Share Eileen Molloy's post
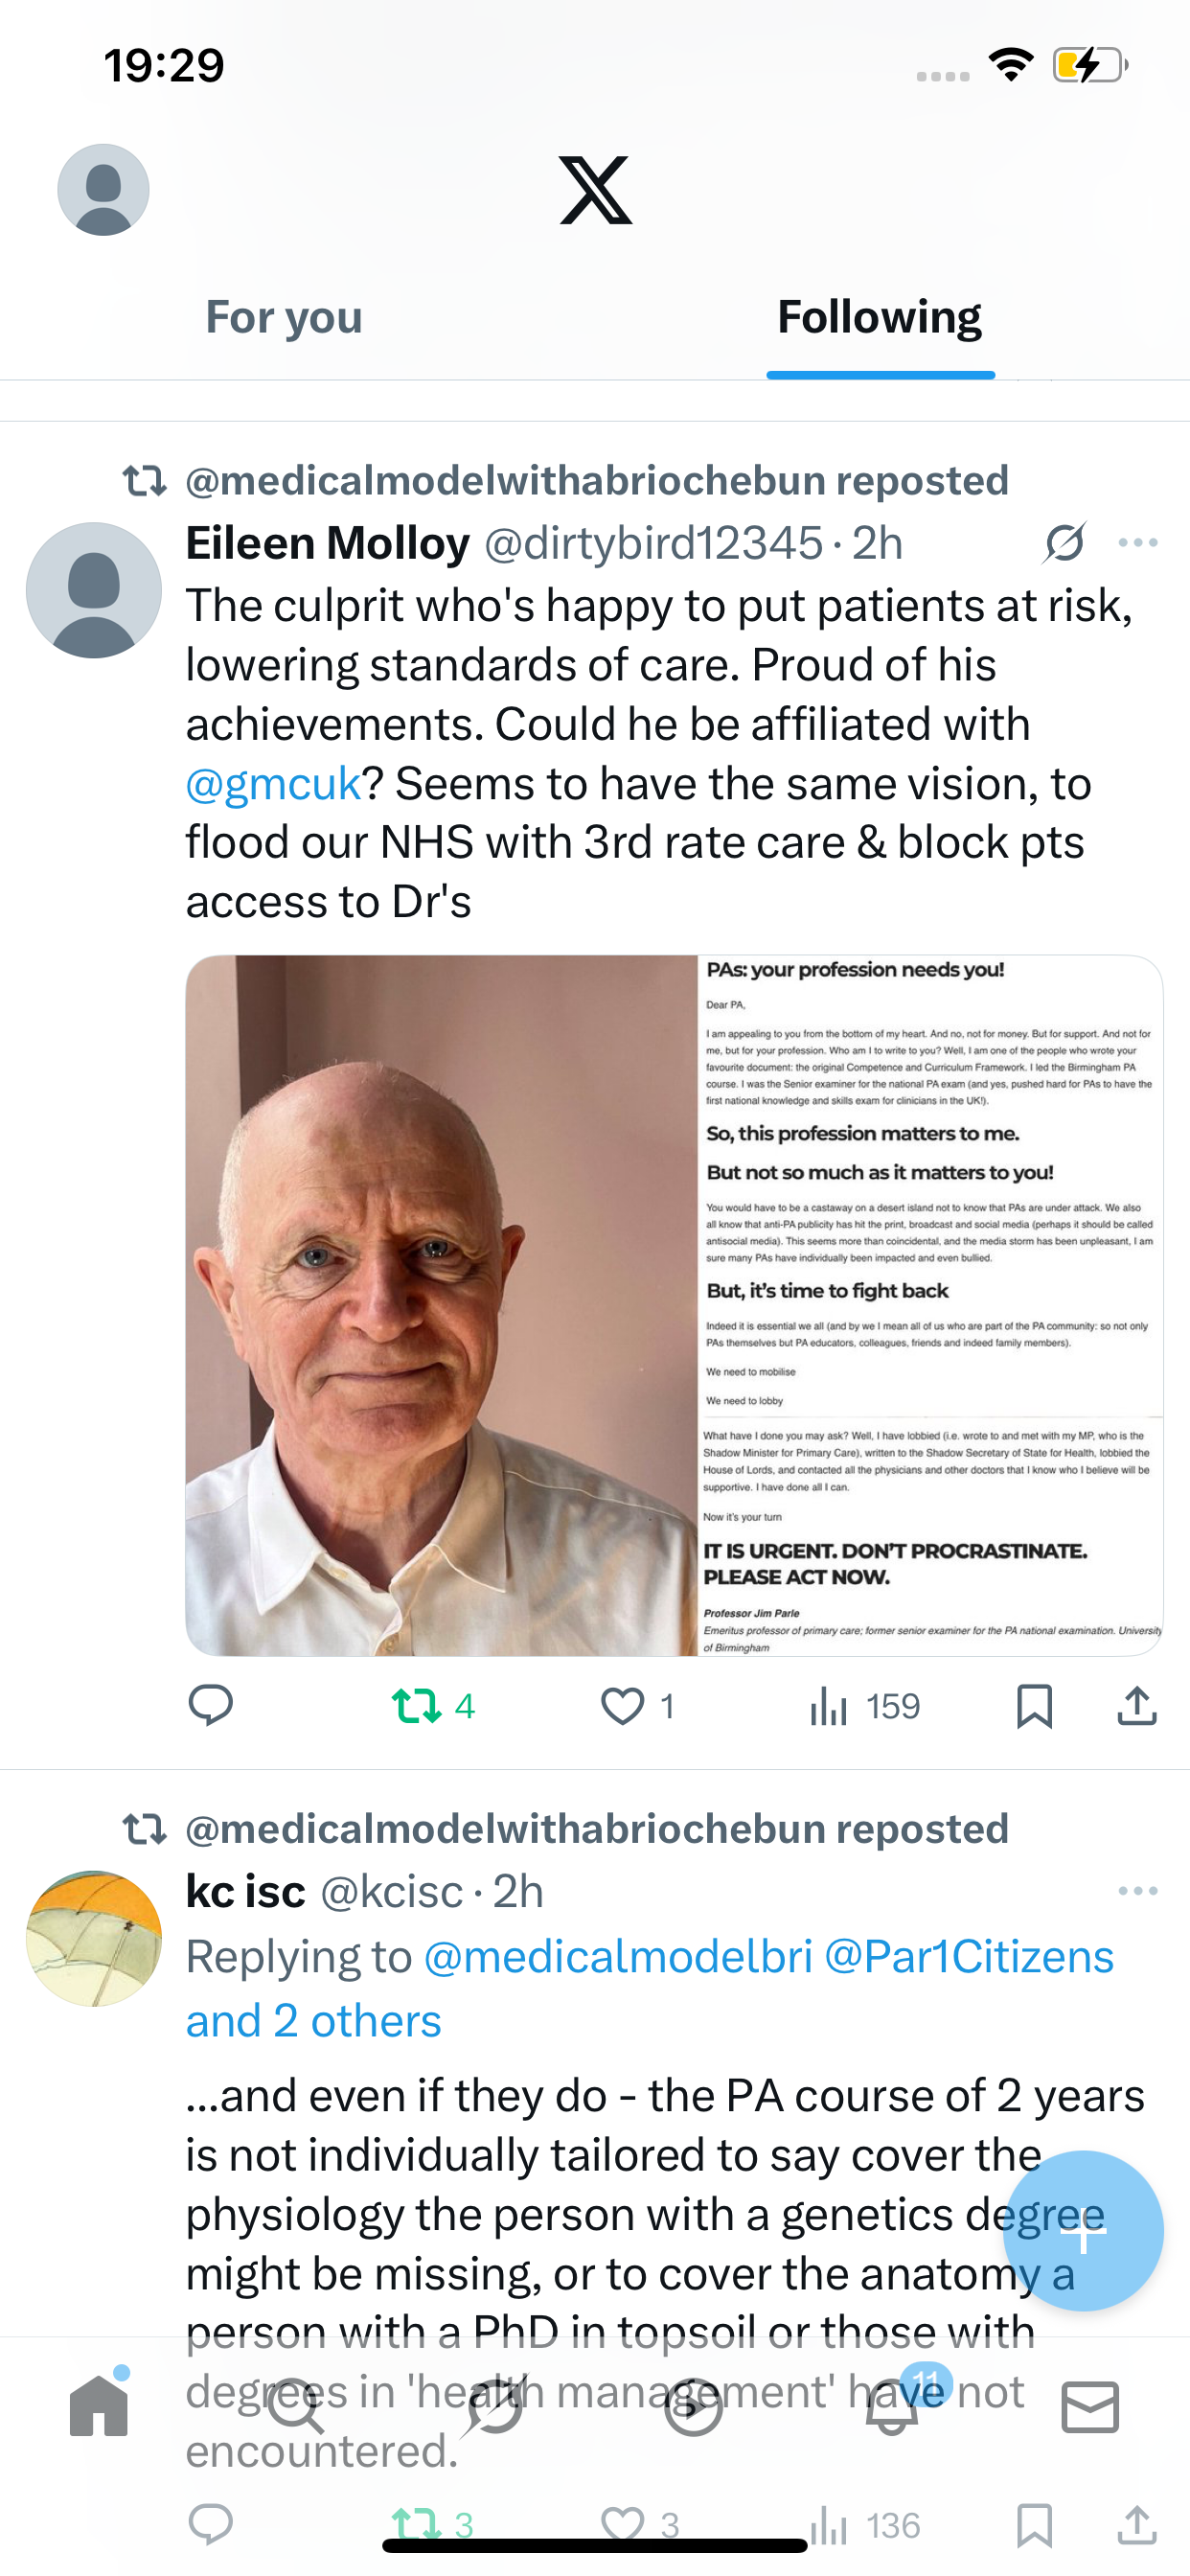This screenshot has width=1190, height=2576. click(1136, 1705)
